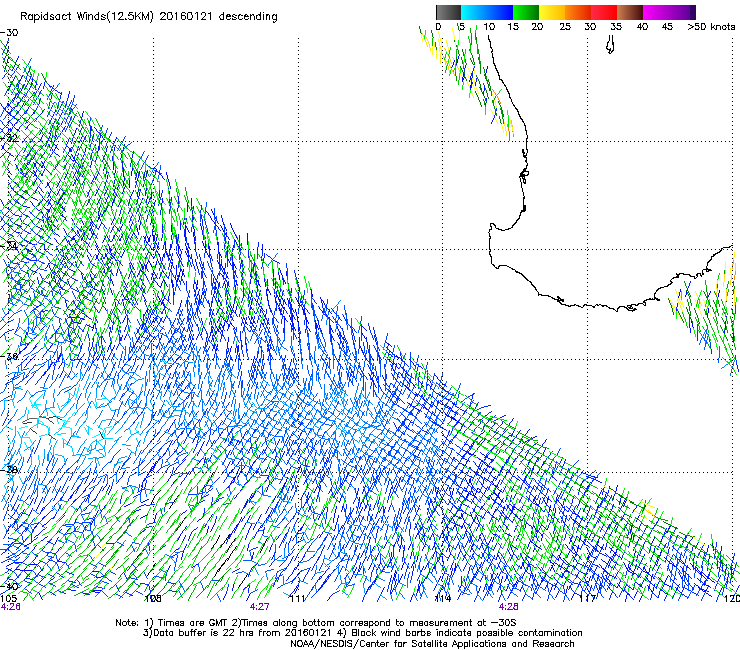Click the 'Times are GMT' note line
The height and width of the screenshot is (650, 740).
point(316,623)
